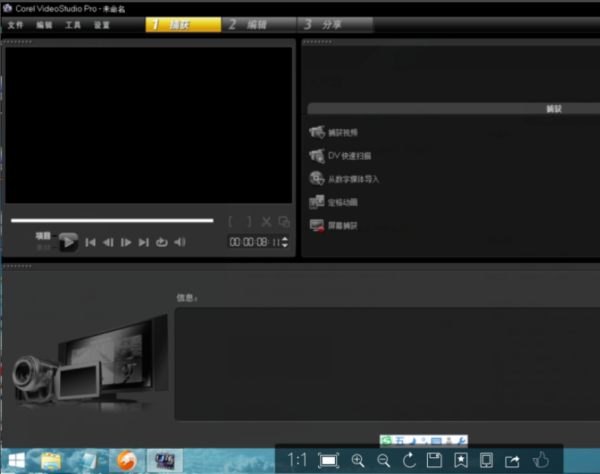Viewport: 600px width, 474px height.
Task: Toggle the repeat loop playback button
Action: pyautogui.click(x=161, y=242)
